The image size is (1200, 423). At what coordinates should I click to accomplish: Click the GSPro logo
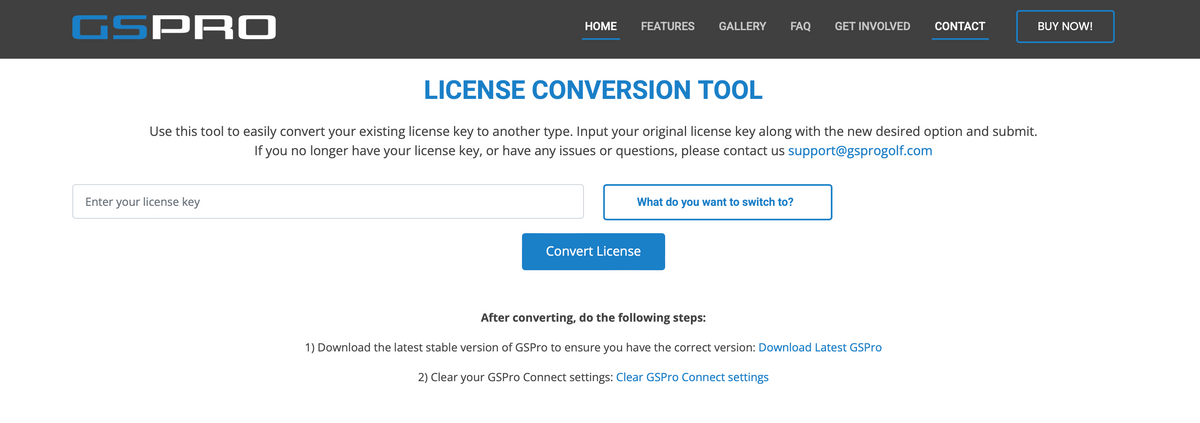[x=174, y=27]
